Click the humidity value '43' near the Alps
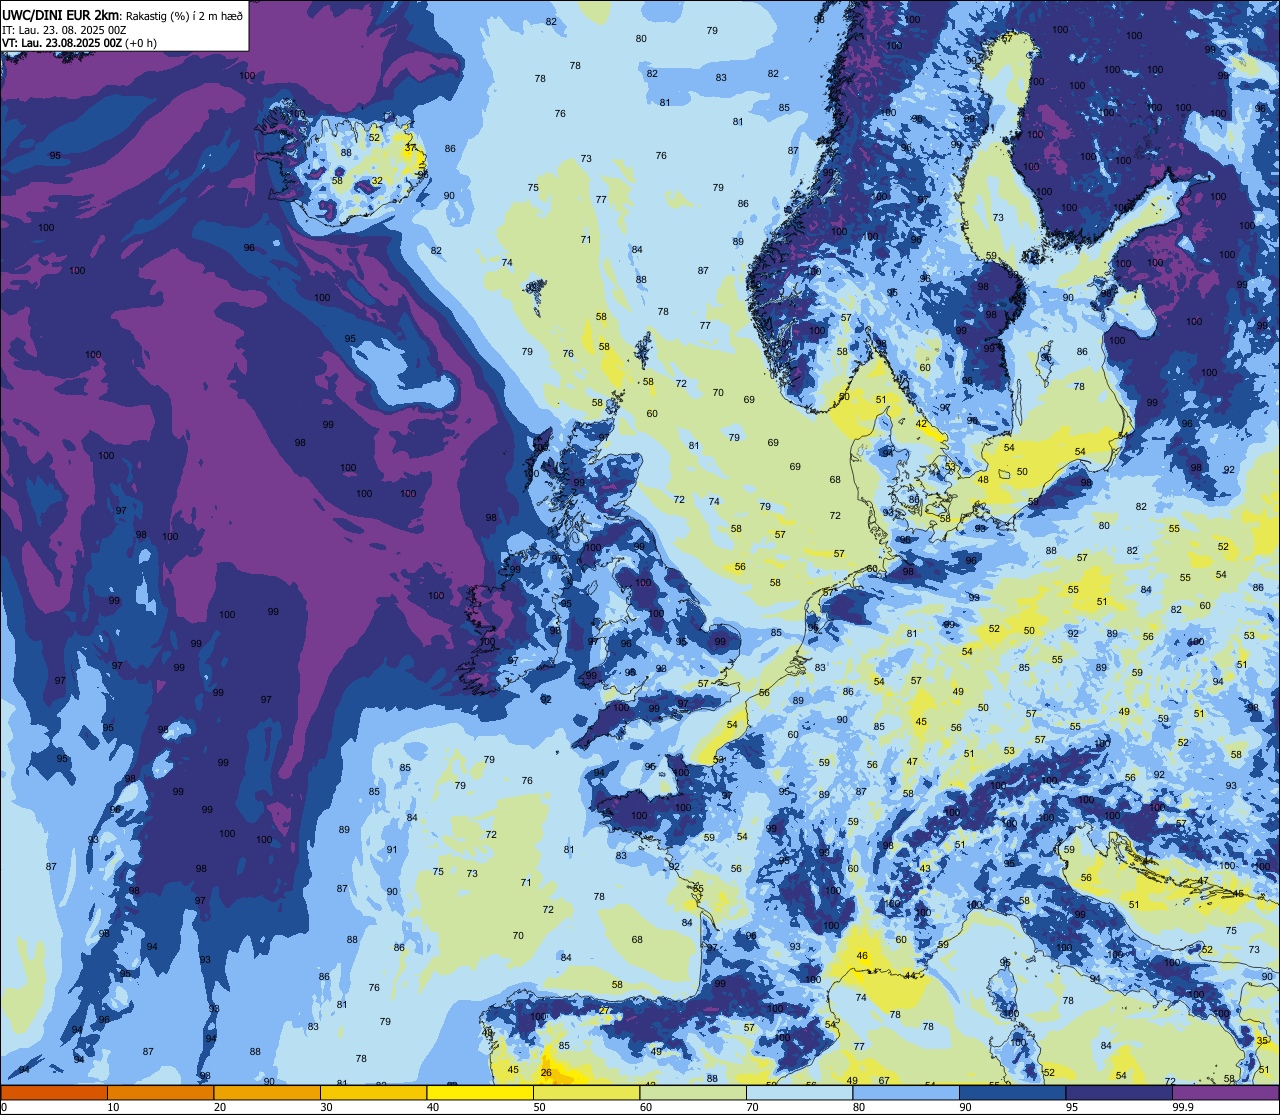This screenshot has height=1115, width=1280. (925, 868)
